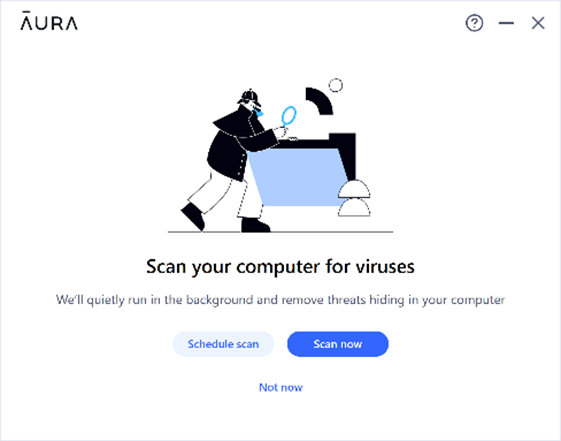Click the ground line beneath the illustration
This screenshot has width=561, height=441.
point(280,232)
